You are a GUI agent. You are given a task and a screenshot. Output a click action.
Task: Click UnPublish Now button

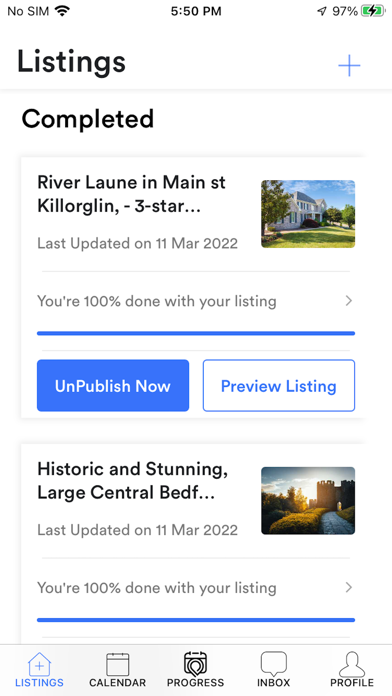[113, 386]
